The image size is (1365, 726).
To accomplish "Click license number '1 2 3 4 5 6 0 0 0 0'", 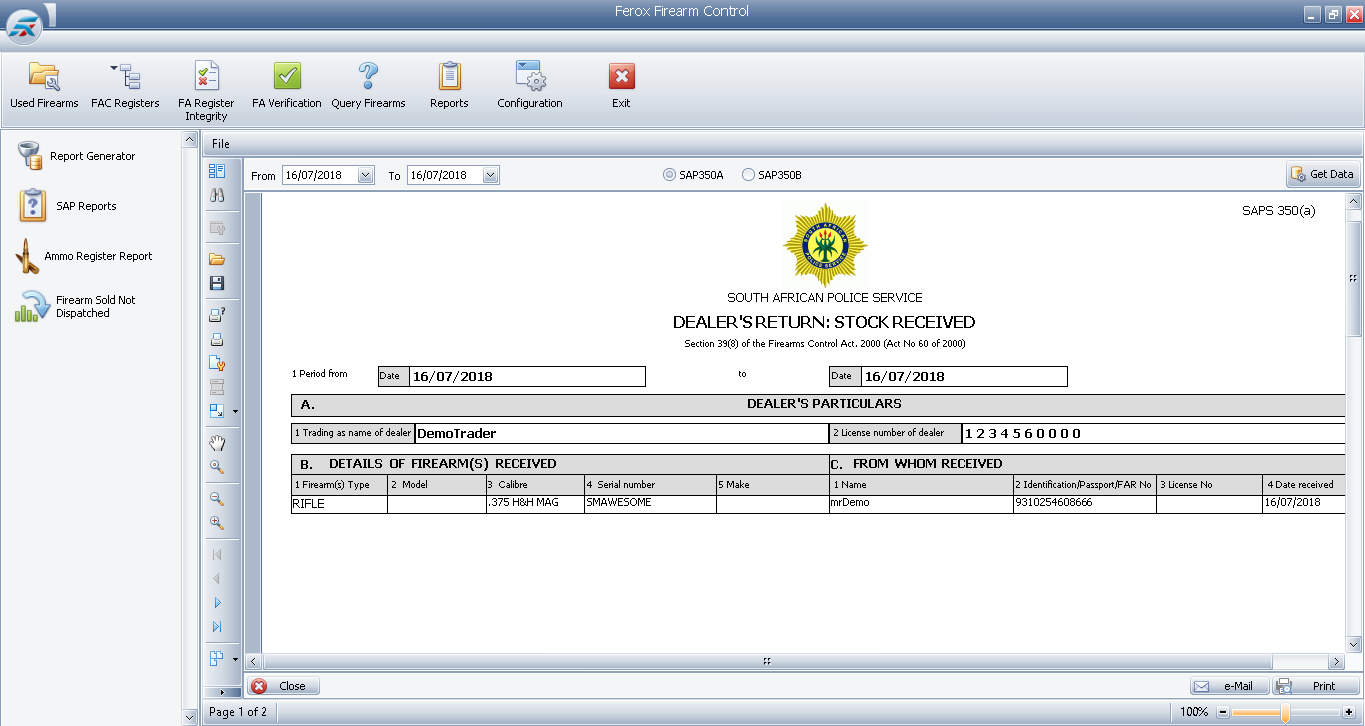I will click(1023, 434).
